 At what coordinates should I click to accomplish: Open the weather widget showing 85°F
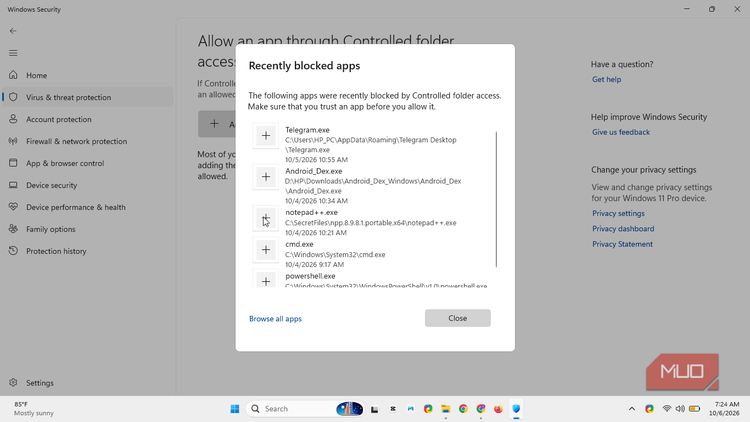33,409
